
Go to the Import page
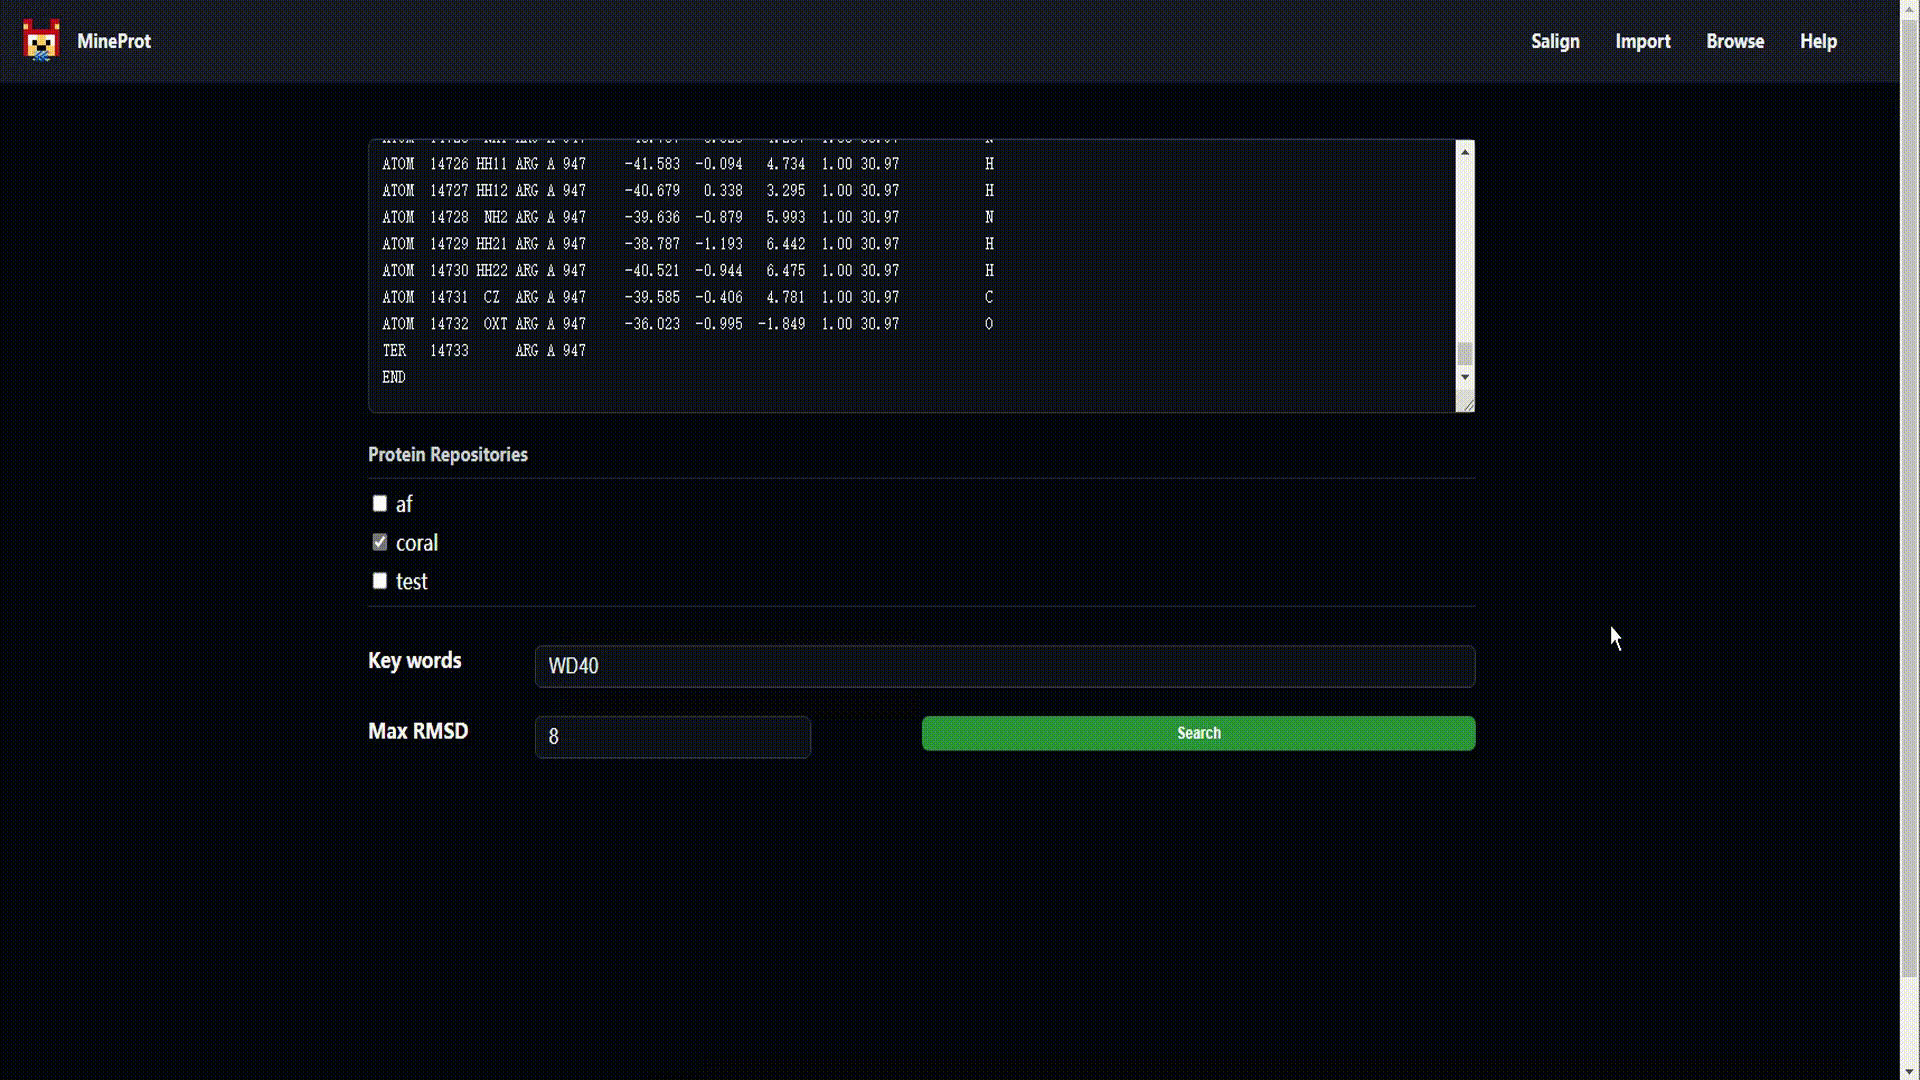click(1643, 41)
